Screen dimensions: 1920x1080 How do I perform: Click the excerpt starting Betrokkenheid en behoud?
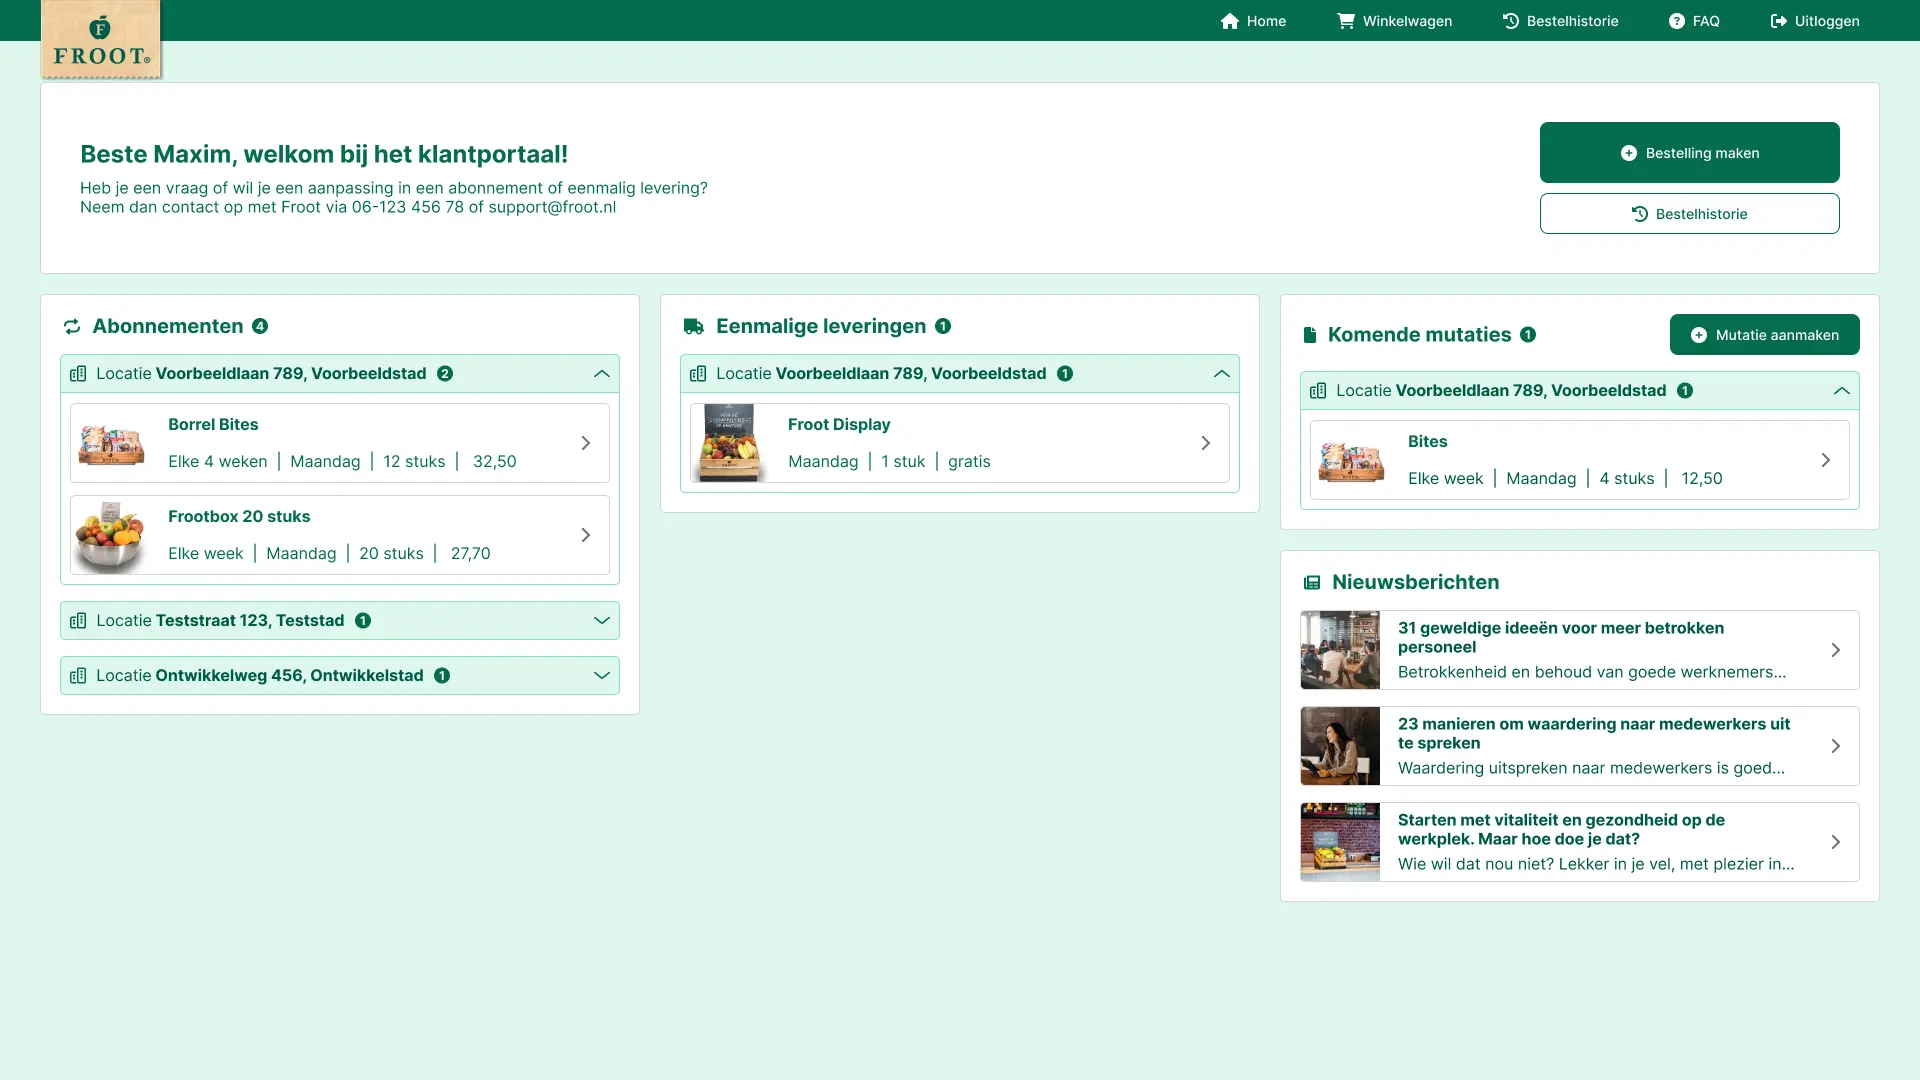pyautogui.click(x=1592, y=673)
